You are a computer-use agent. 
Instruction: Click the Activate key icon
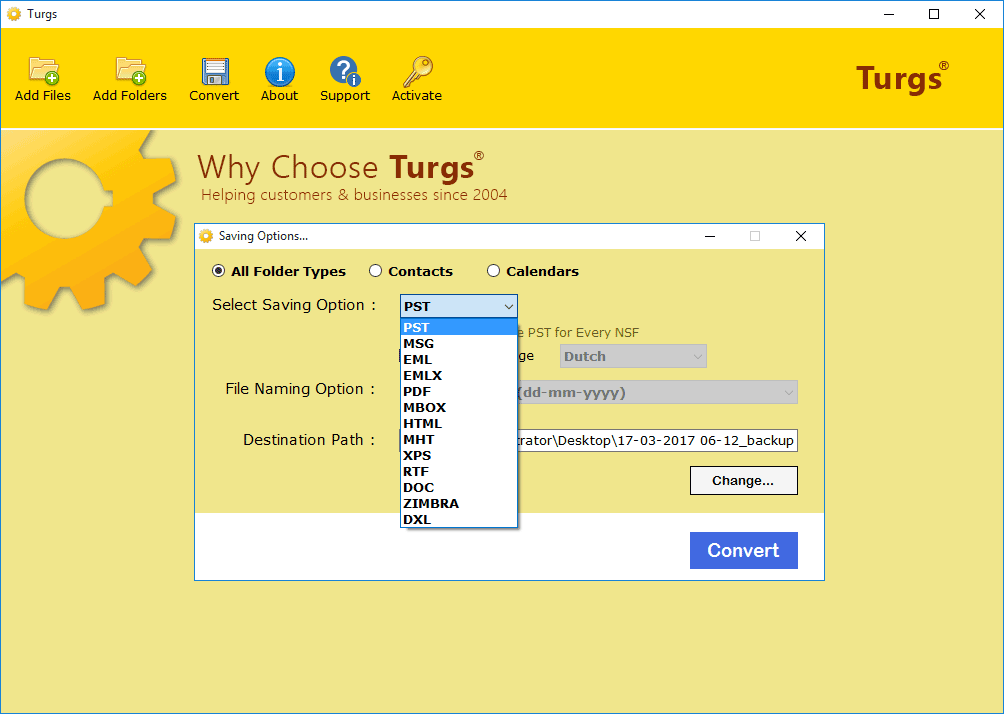coord(417,71)
